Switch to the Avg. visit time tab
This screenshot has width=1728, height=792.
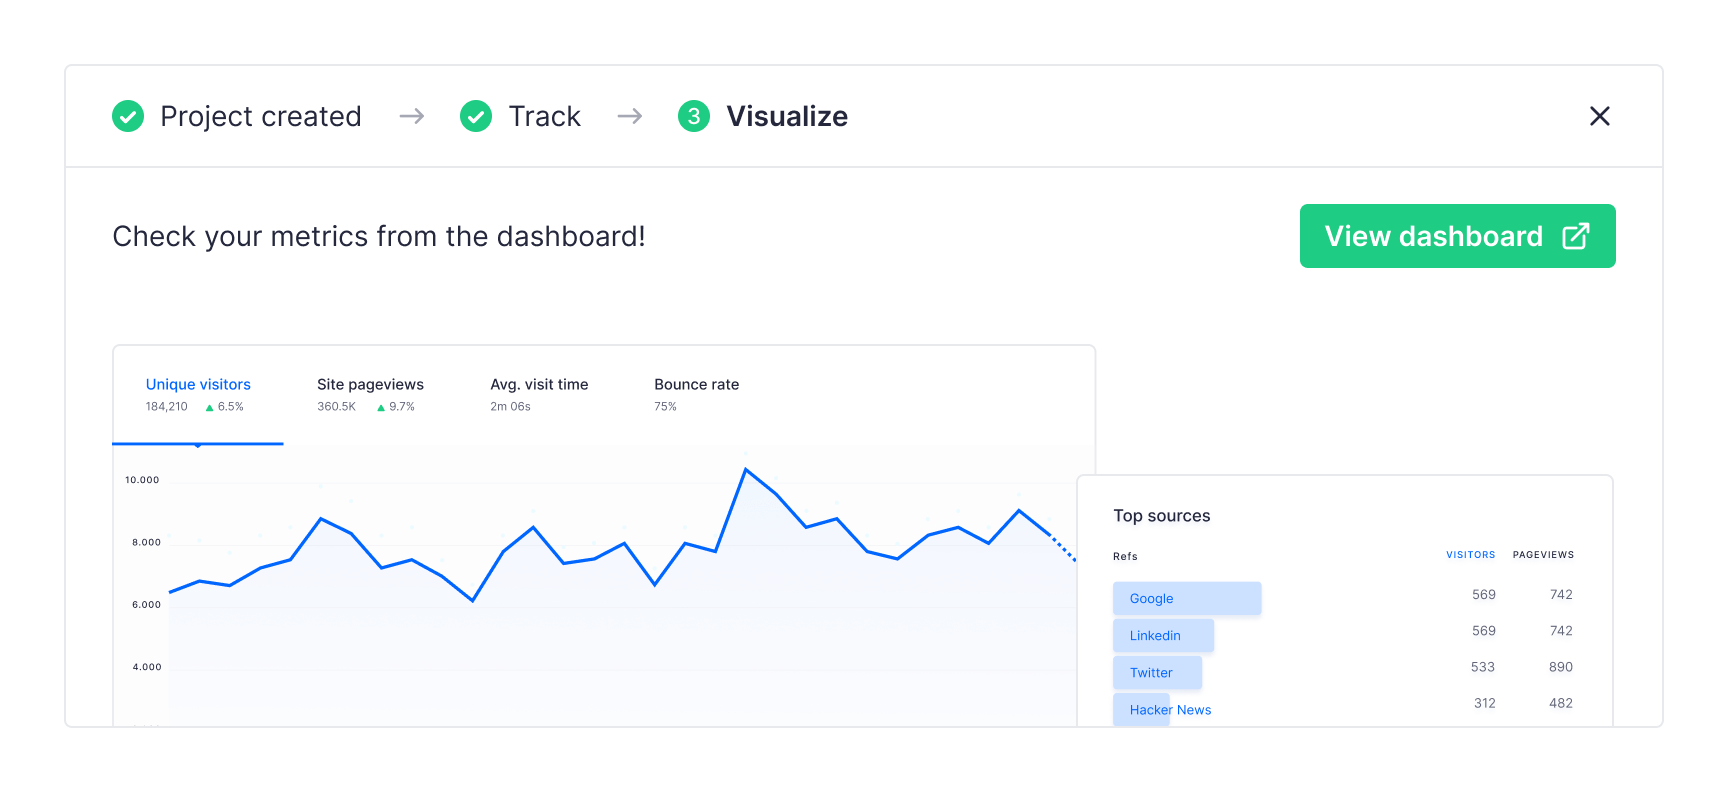coord(539,384)
